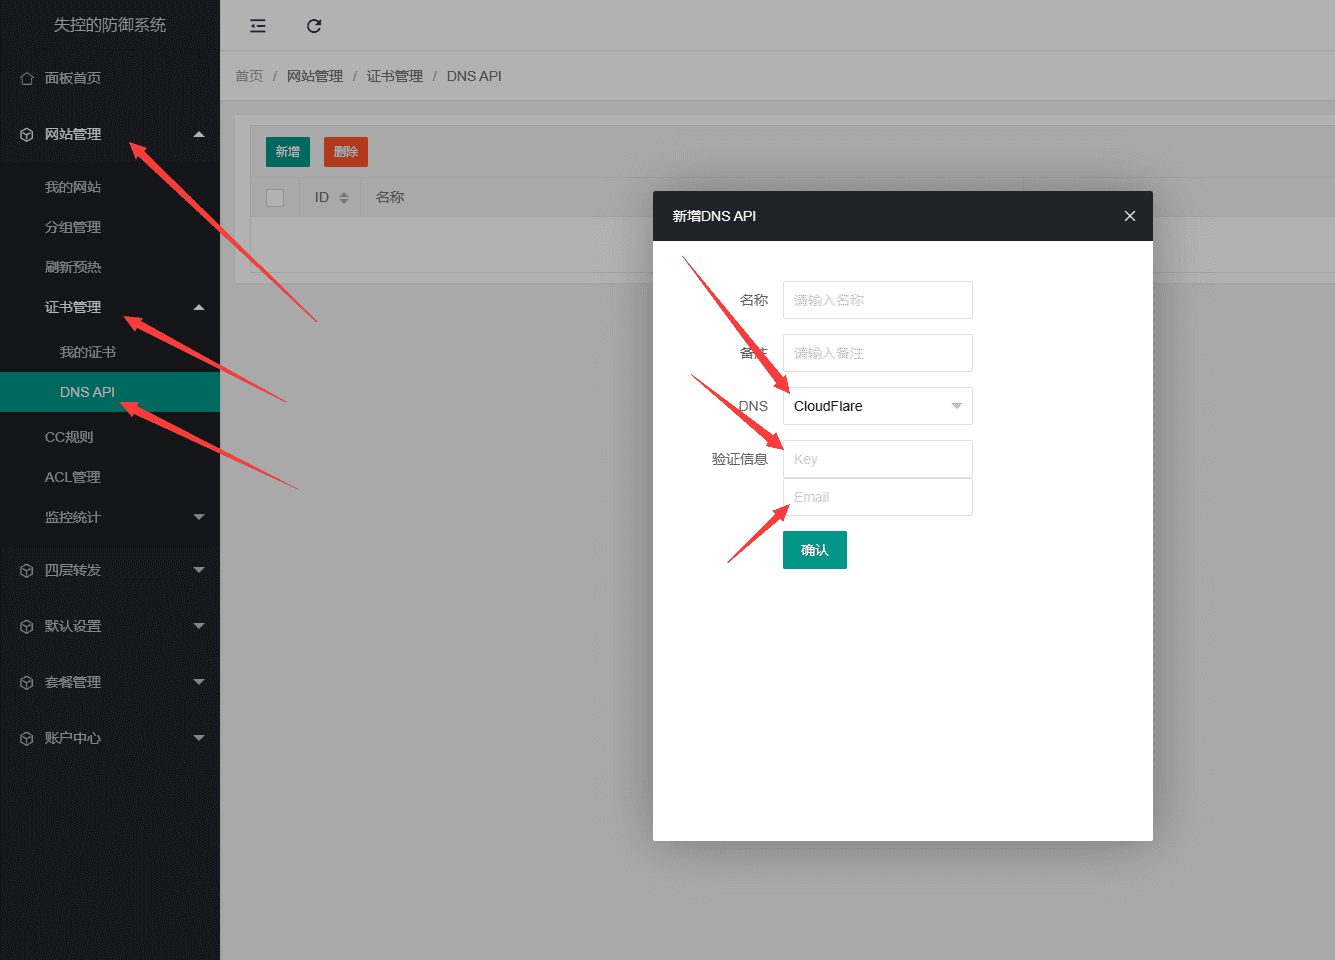Click the red 删除 button
The image size is (1335, 960).
tap(346, 152)
